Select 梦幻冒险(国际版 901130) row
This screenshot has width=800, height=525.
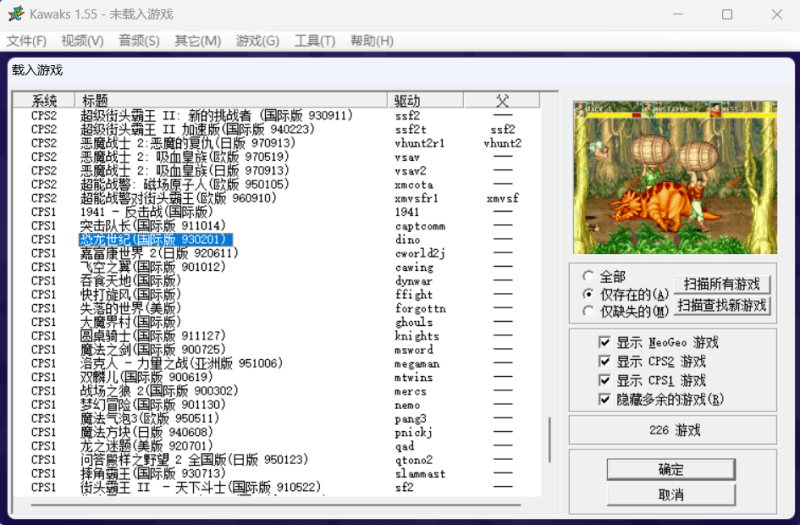coord(276,405)
